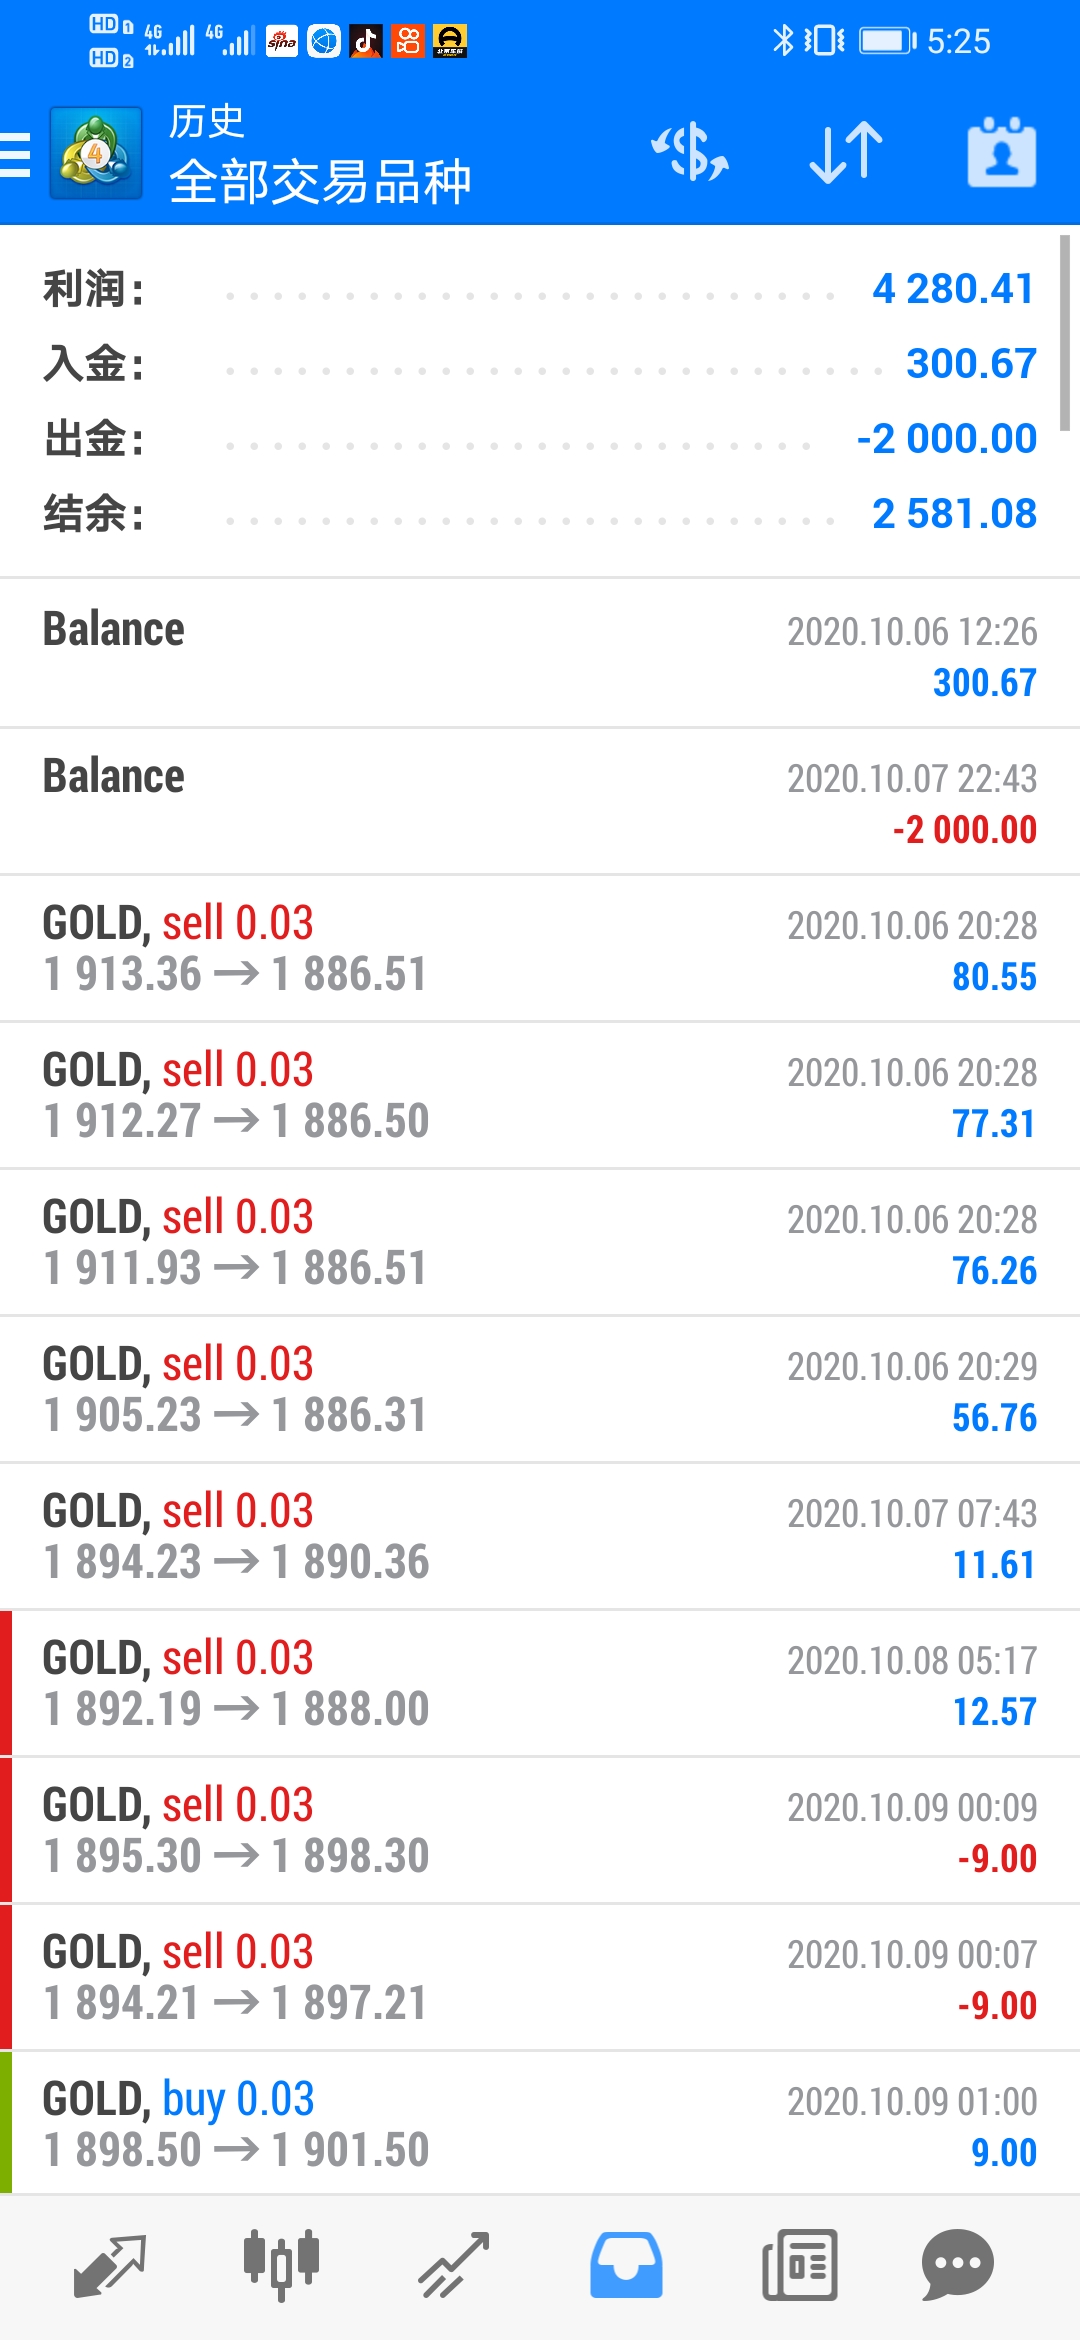The height and width of the screenshot is (2340, 1080).
Task: Open GOLD sell trade with profit 12.57
Action: [540, 1683]
